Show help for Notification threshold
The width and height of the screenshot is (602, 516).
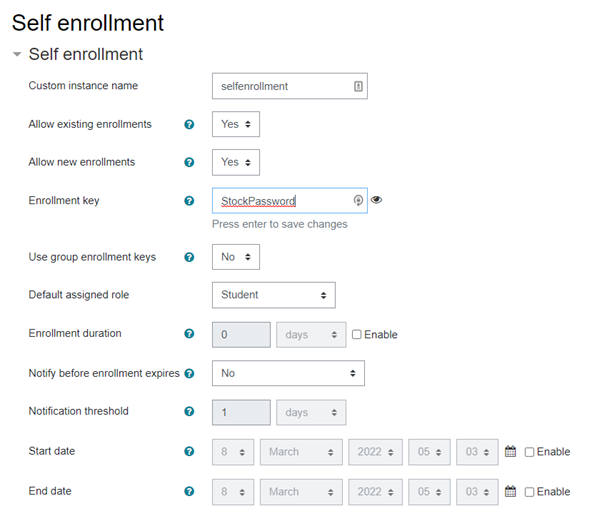(x=189, y=411)
